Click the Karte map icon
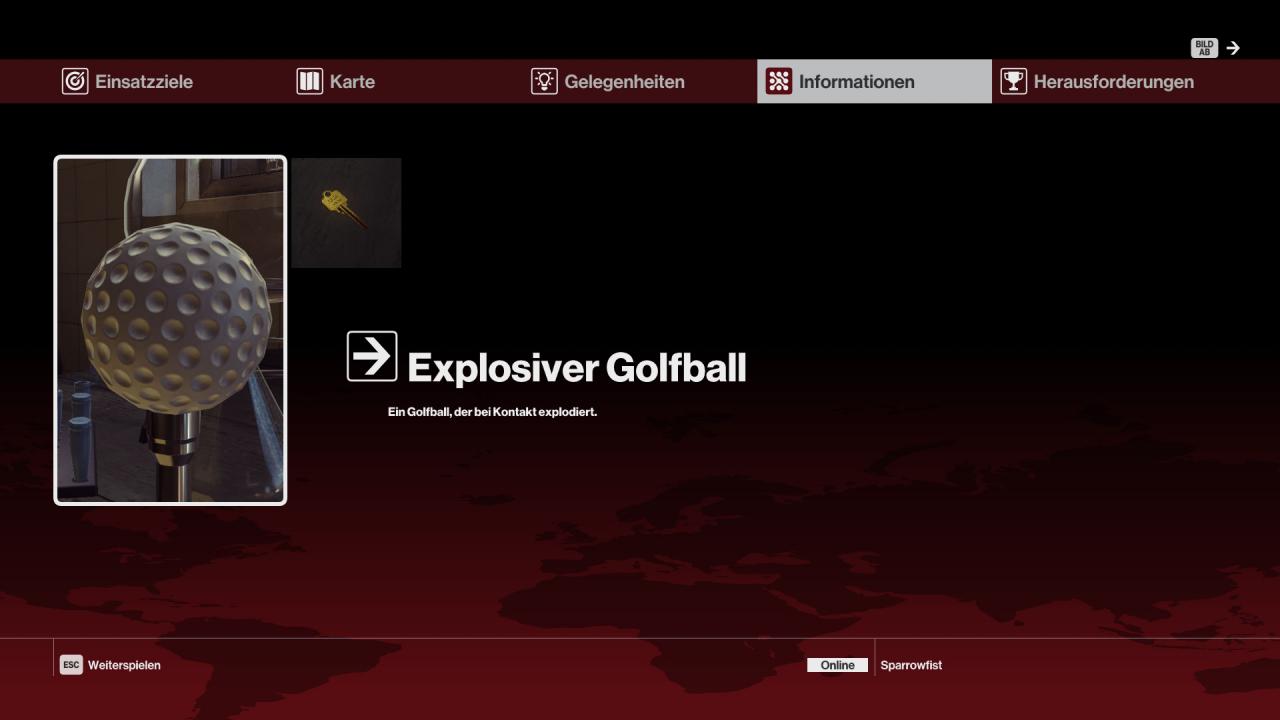1280x720 pixels. click(x=310, y=81)
